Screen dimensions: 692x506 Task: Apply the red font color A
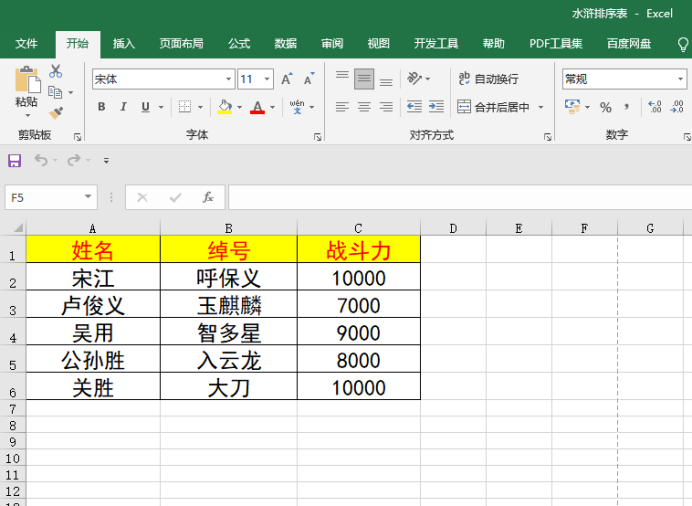257,106
